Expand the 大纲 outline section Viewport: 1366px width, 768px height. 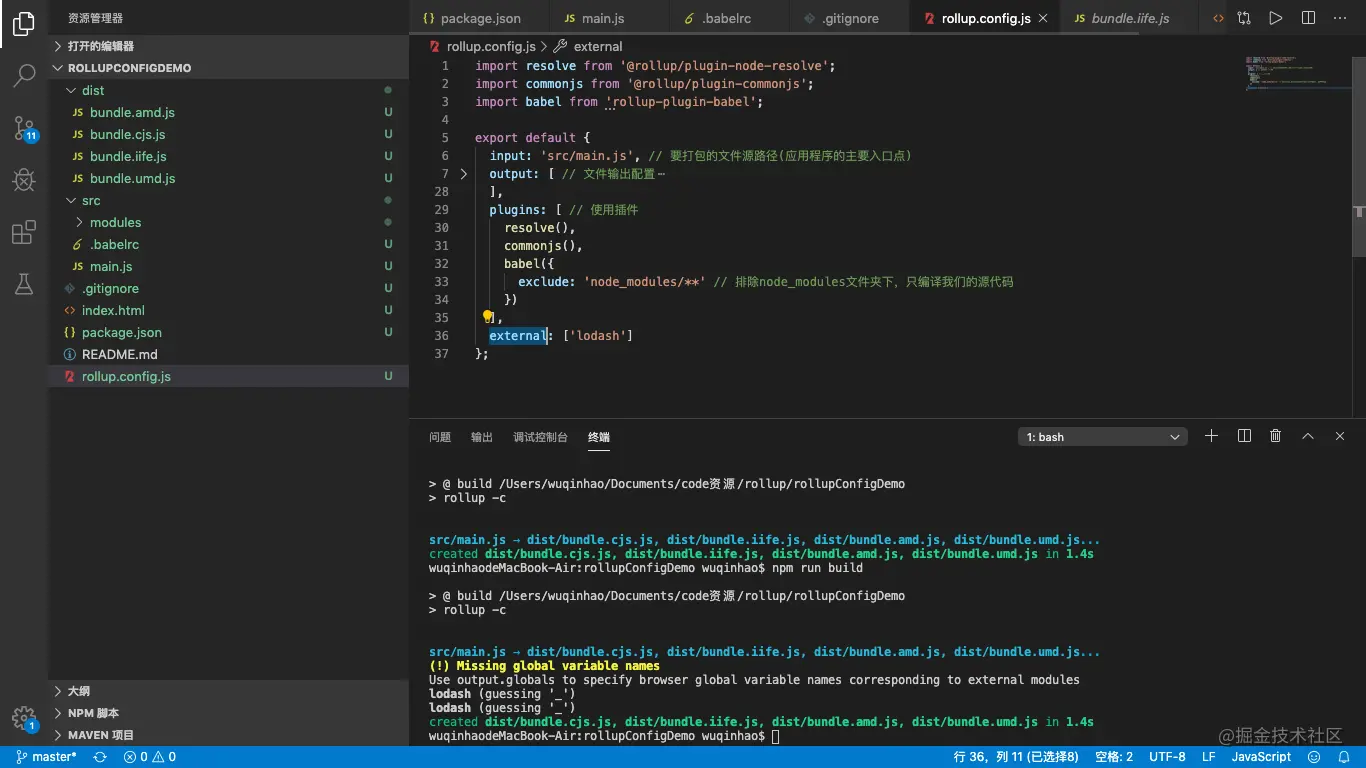point(228,691)
